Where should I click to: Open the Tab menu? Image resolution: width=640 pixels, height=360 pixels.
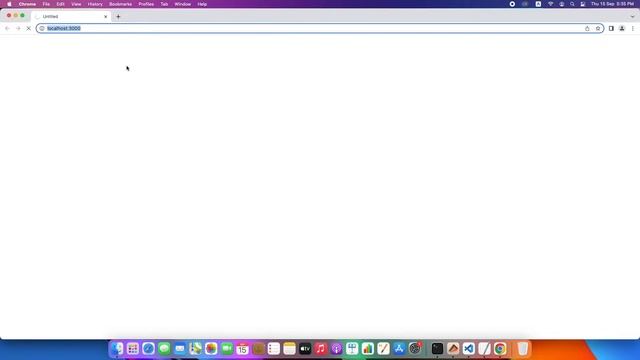[x=164, y=4]
